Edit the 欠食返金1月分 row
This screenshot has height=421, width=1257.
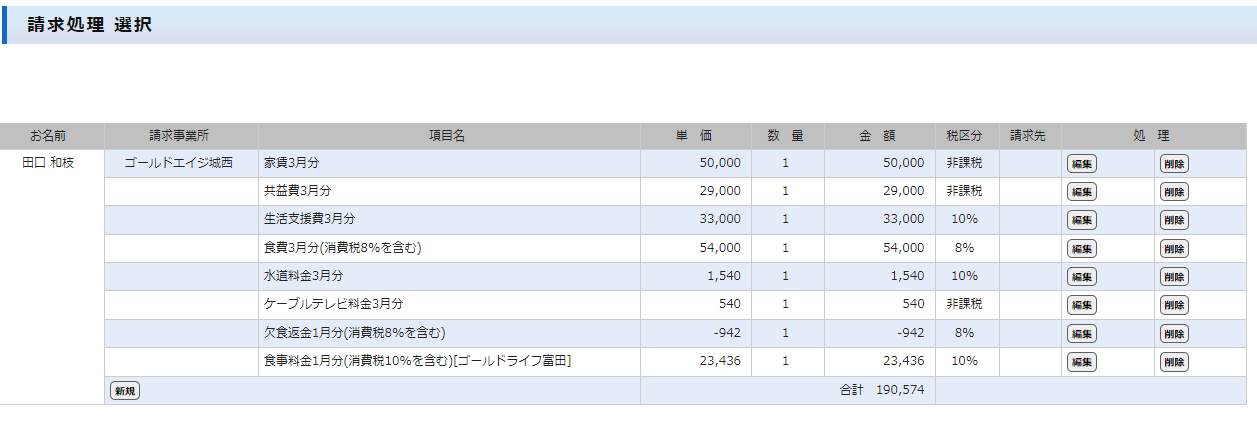pyautogui.click(x=1081, y=334)
